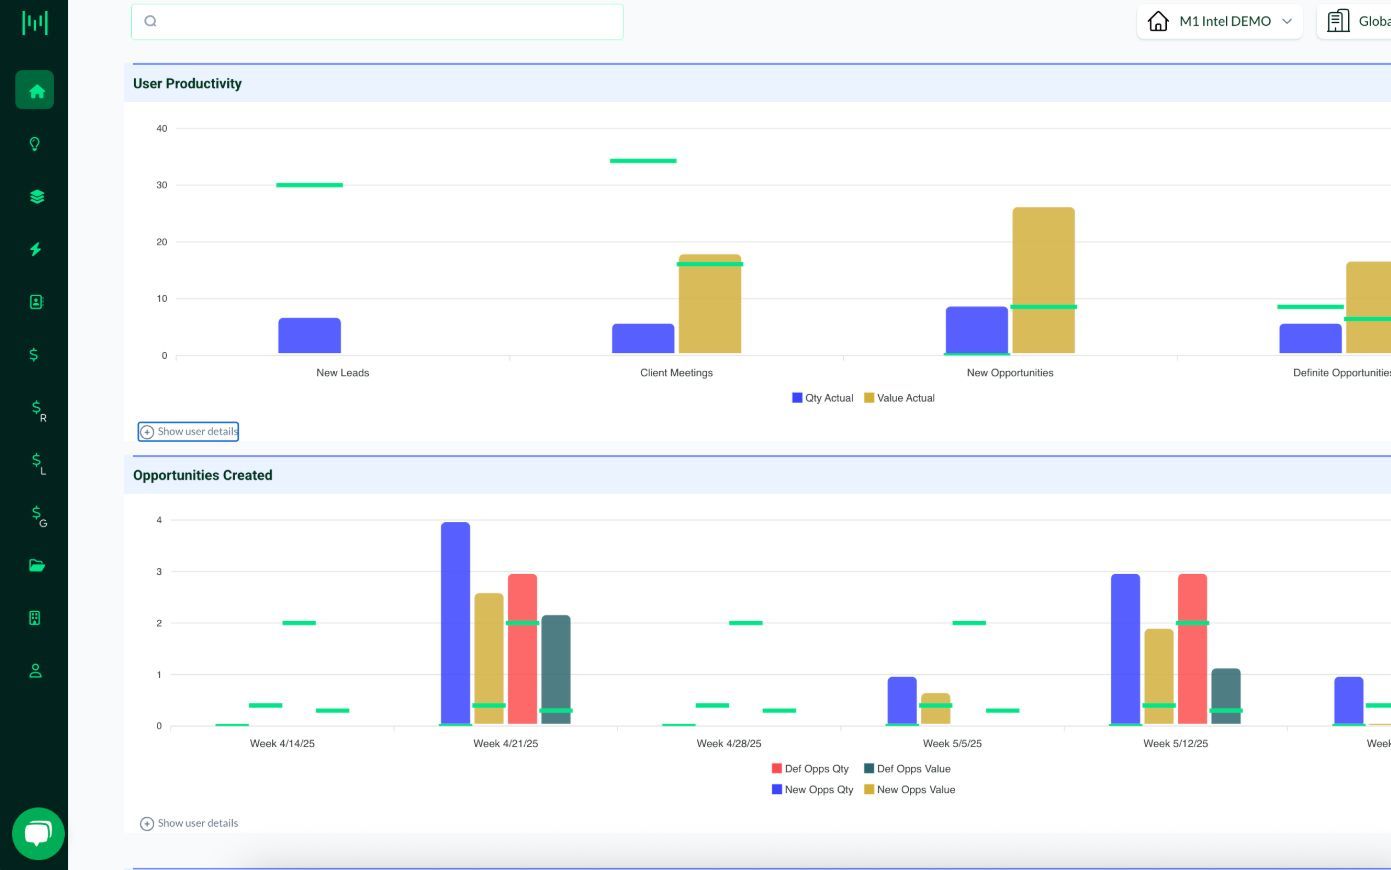Click the user profile sidebar icon

click(x=36, y=671)
